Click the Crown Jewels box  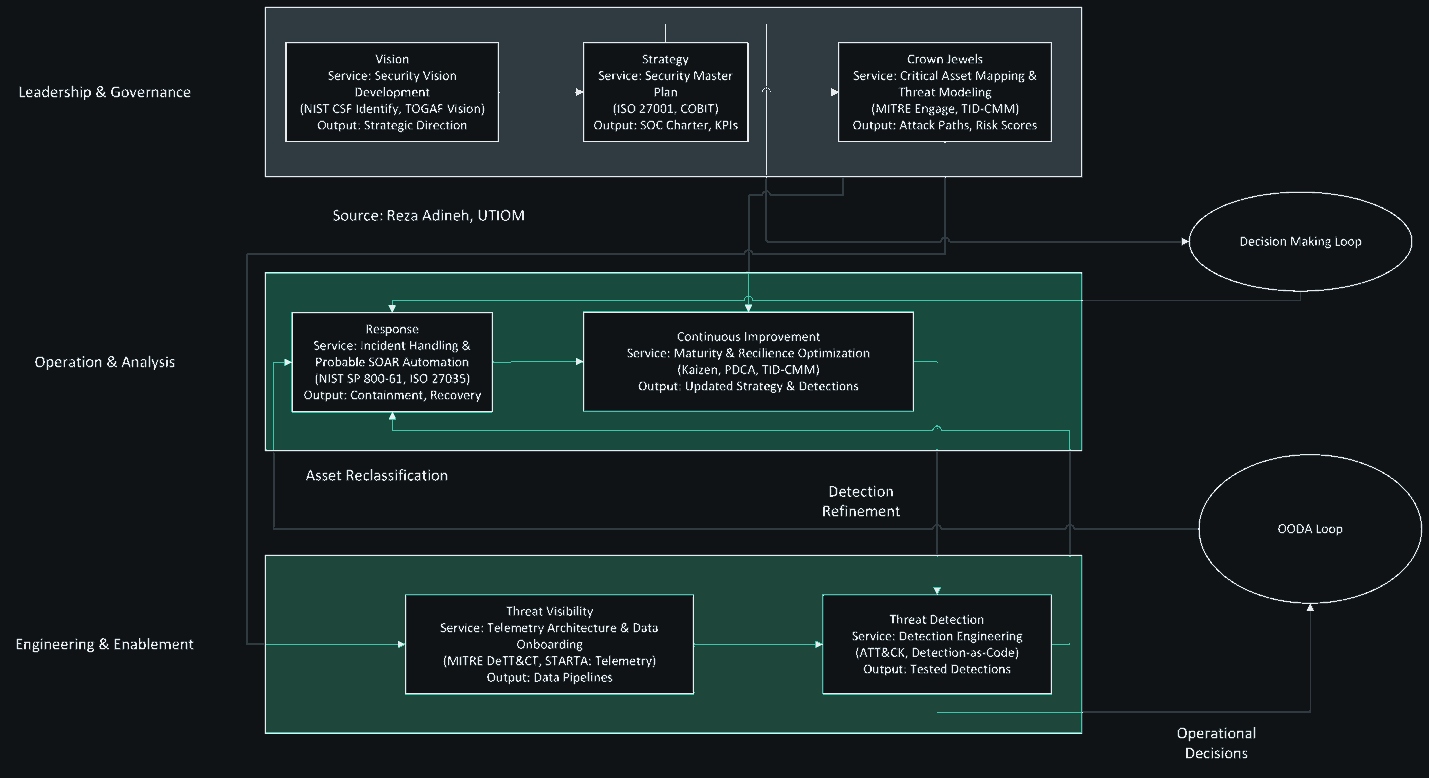[945, 92]
